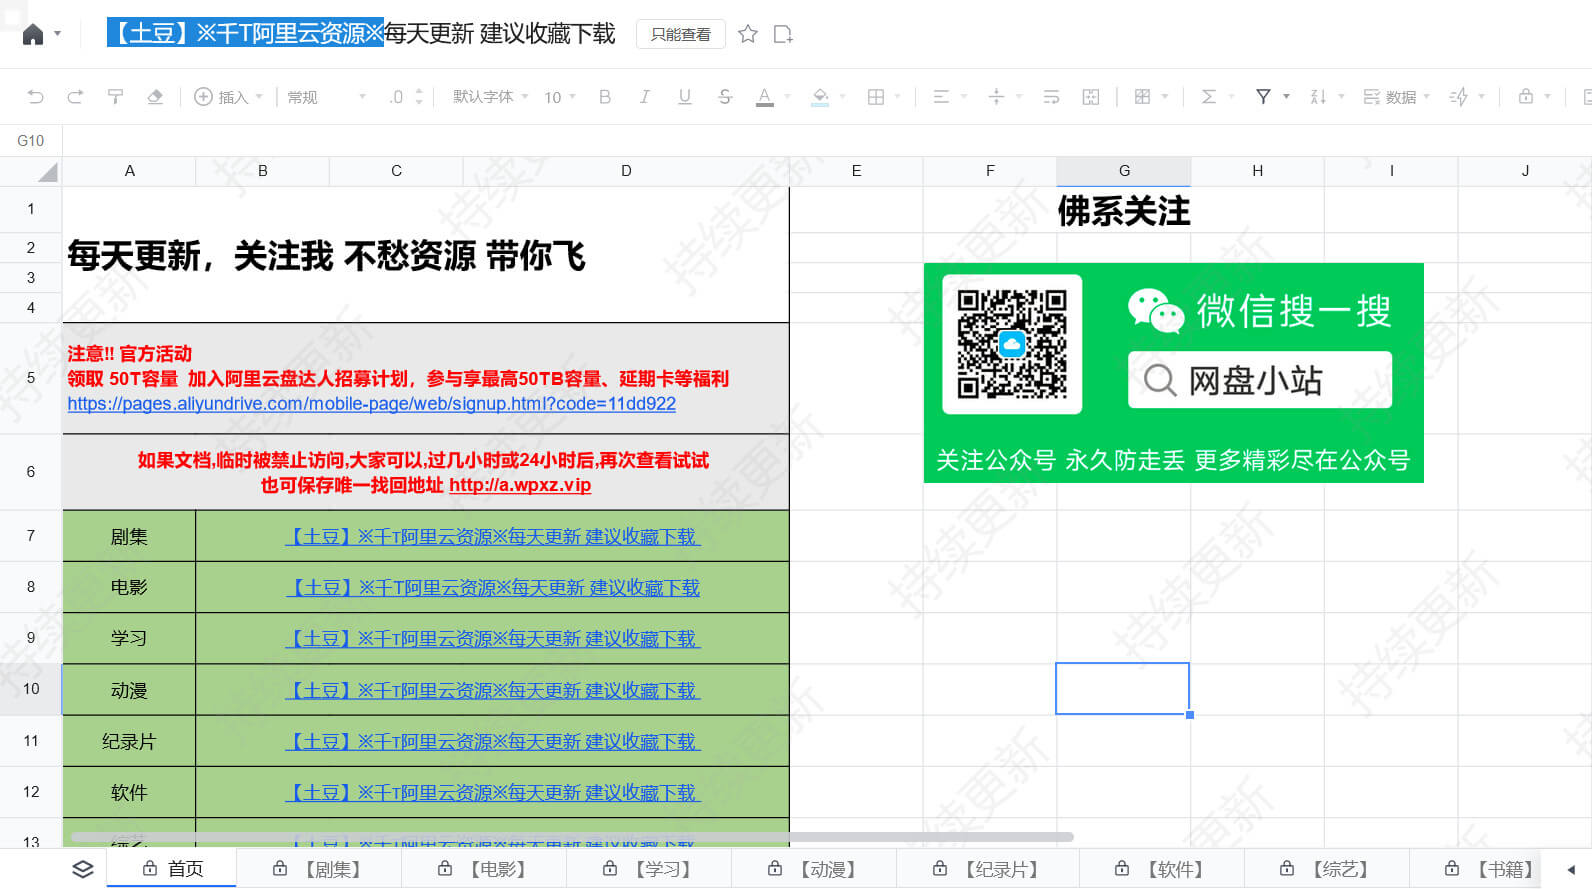
Task: Open the cell borders tool
Action: coord(876,97)
